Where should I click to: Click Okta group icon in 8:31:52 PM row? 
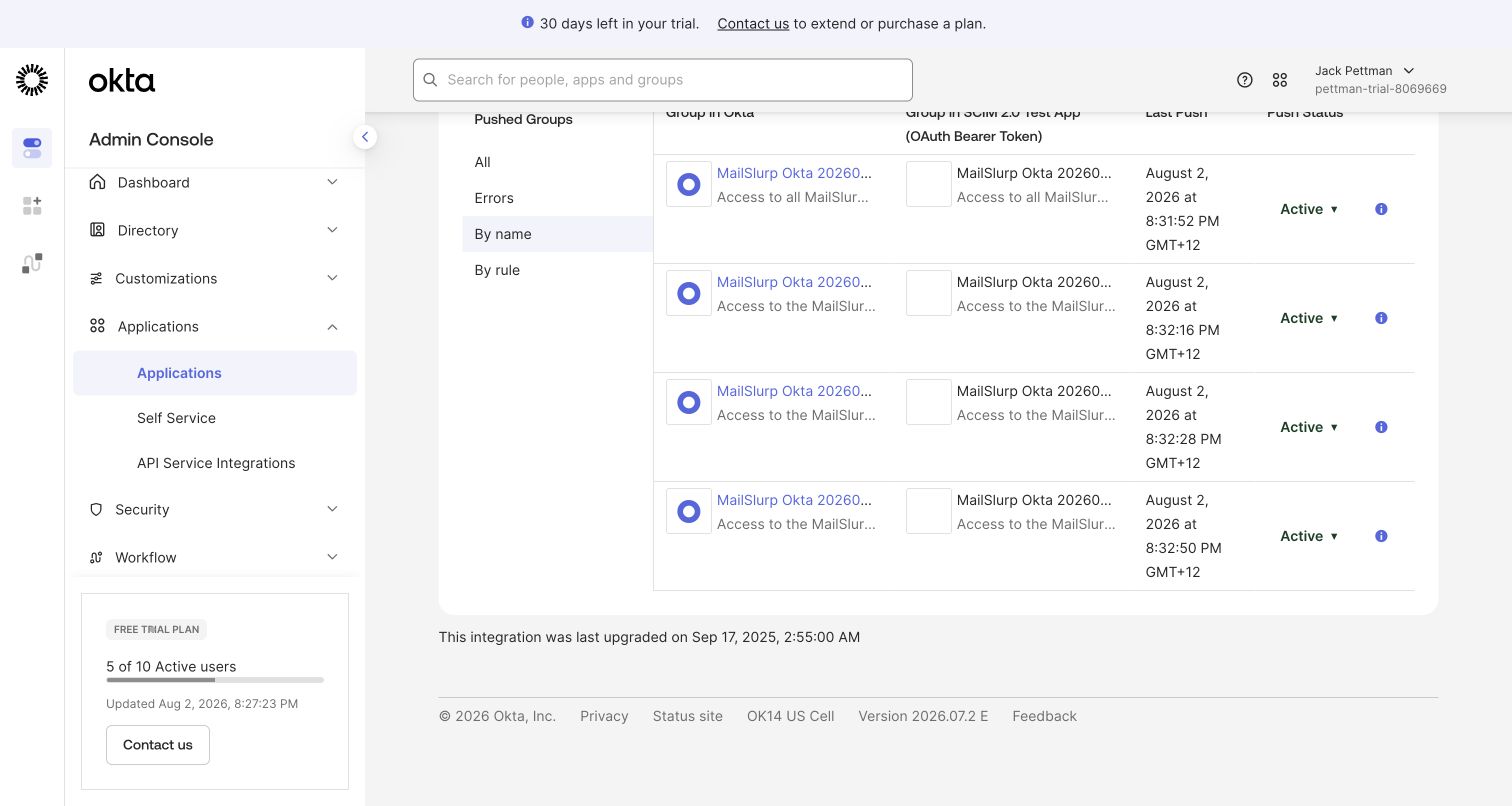click(689, 184)
